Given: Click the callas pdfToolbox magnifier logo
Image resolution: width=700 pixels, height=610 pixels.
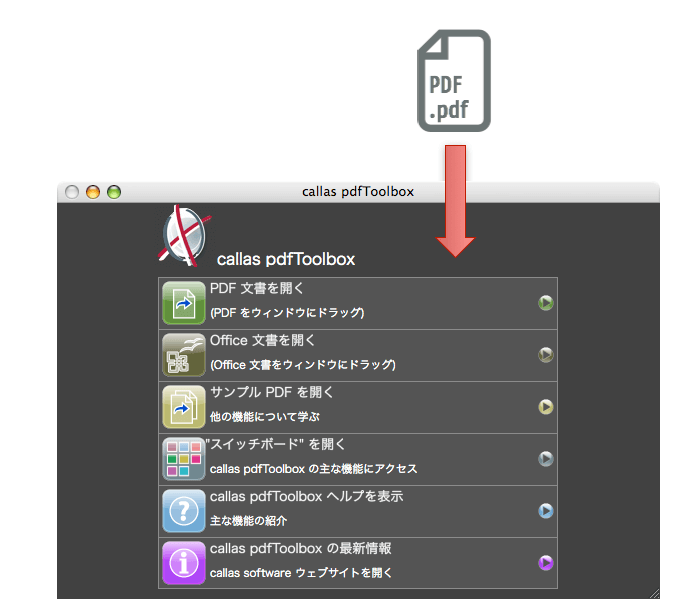Looking at the screenshot, I should (x=184, y=235).
